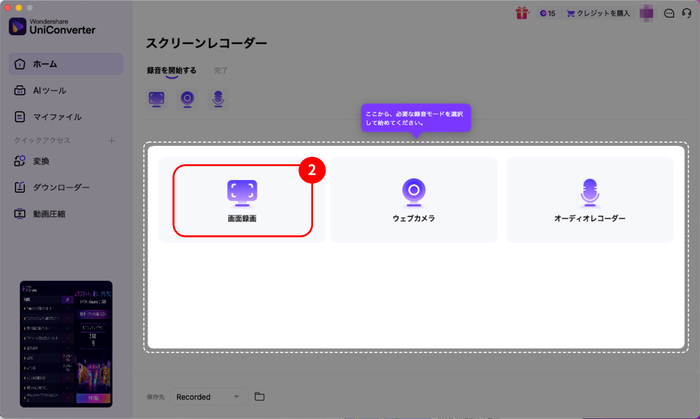Select the 画面録画 screen recording card
This screenshot has height=419, width=700.
[x=242, y=200]
